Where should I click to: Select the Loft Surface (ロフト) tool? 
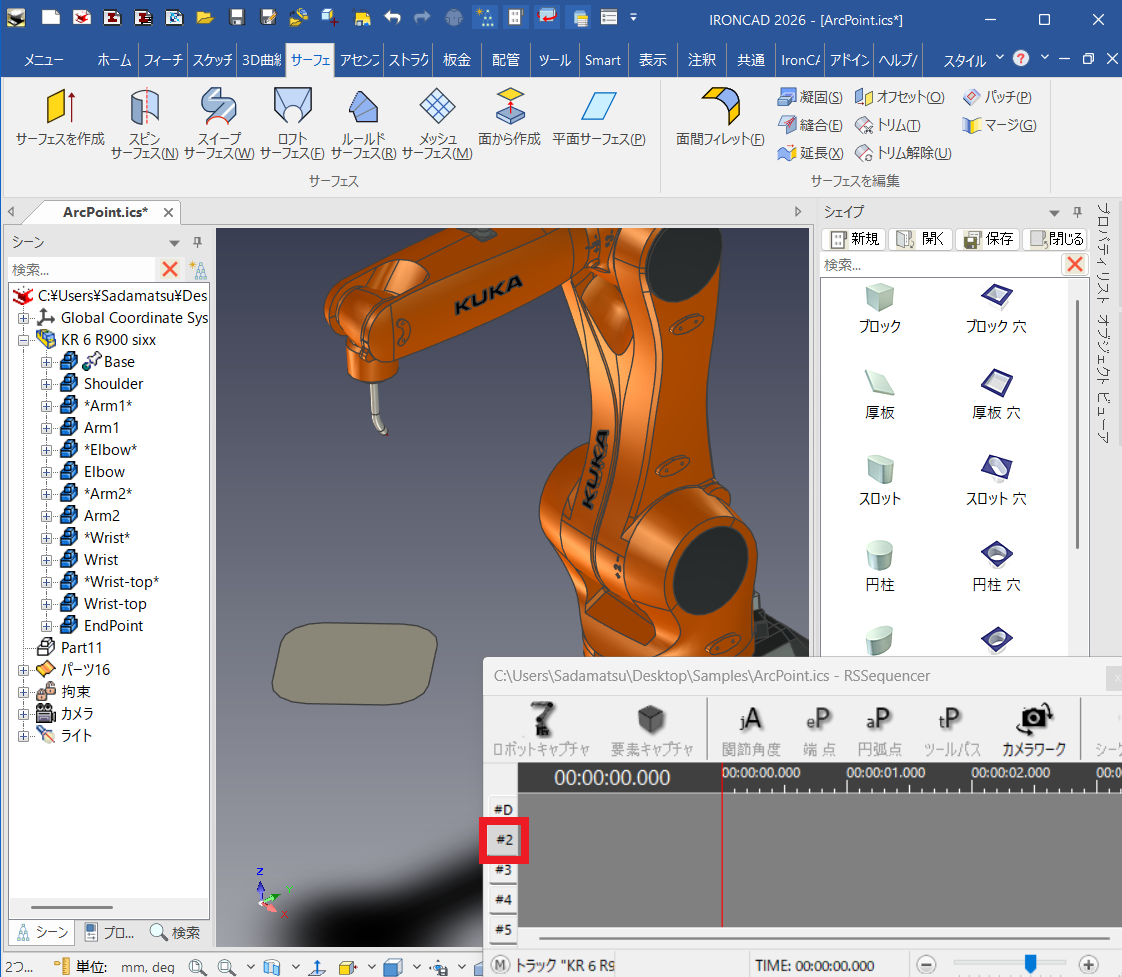(x=292, y=123)
